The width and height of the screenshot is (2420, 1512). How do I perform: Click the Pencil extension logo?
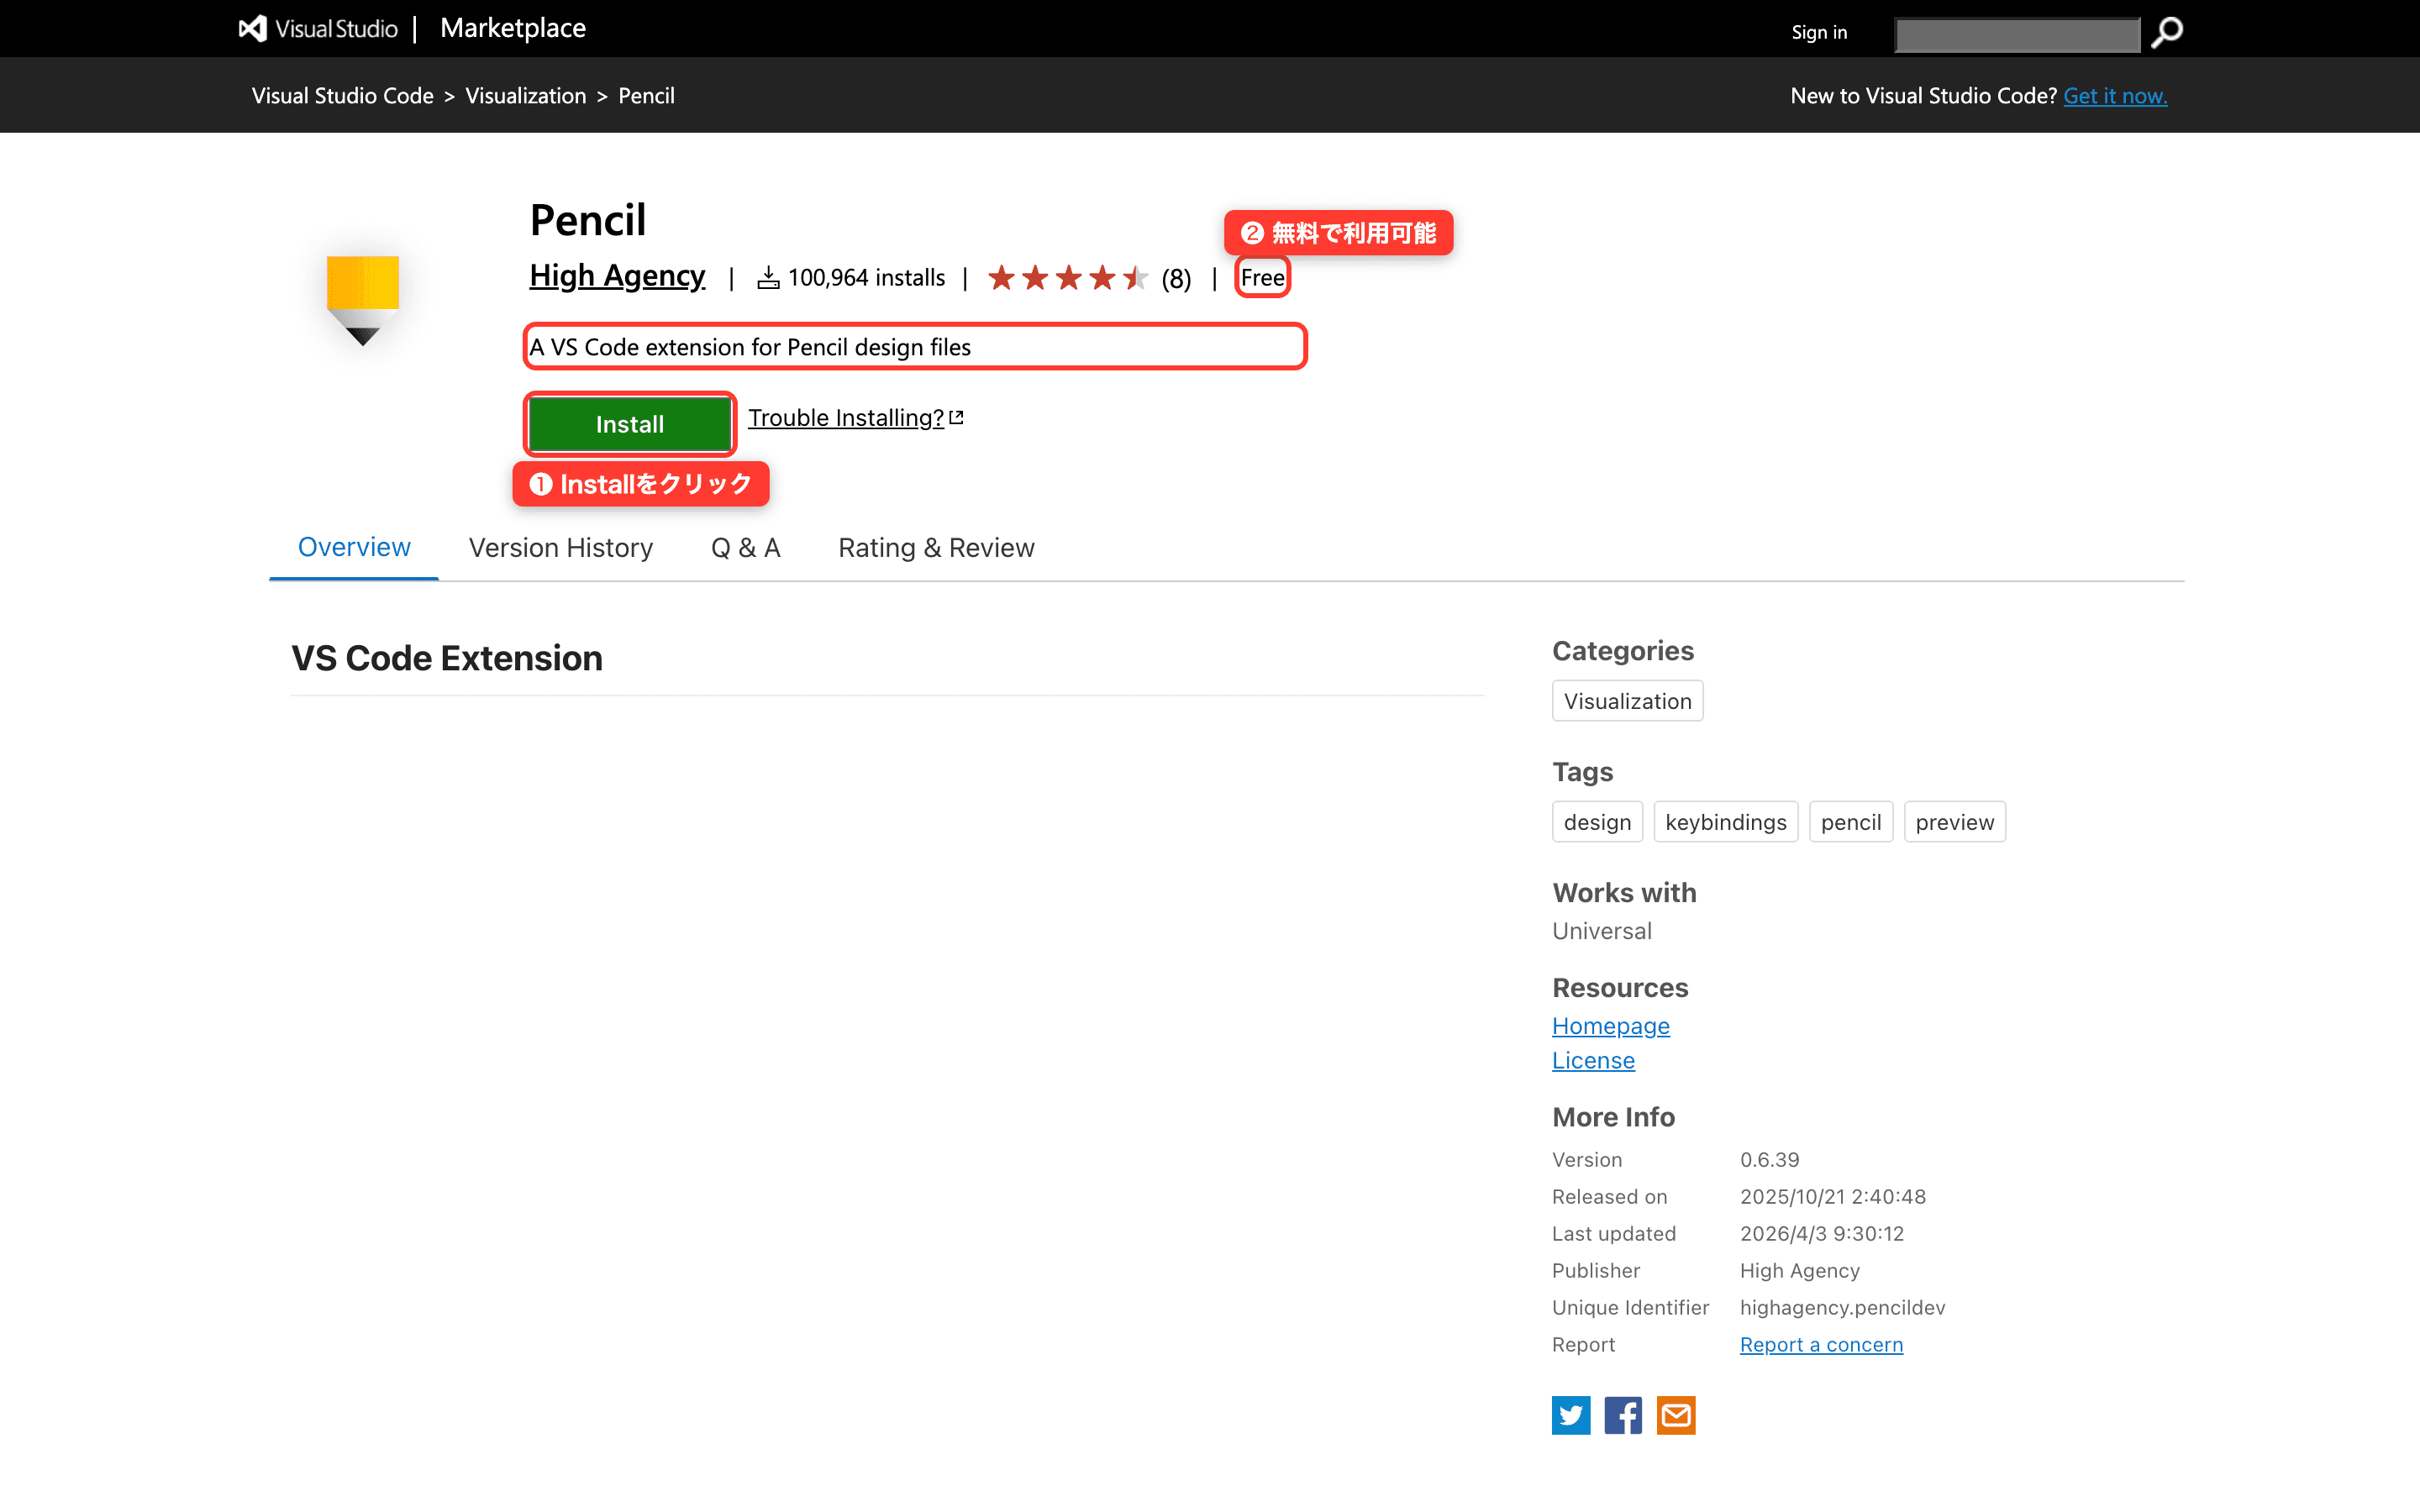click(362, 301)
